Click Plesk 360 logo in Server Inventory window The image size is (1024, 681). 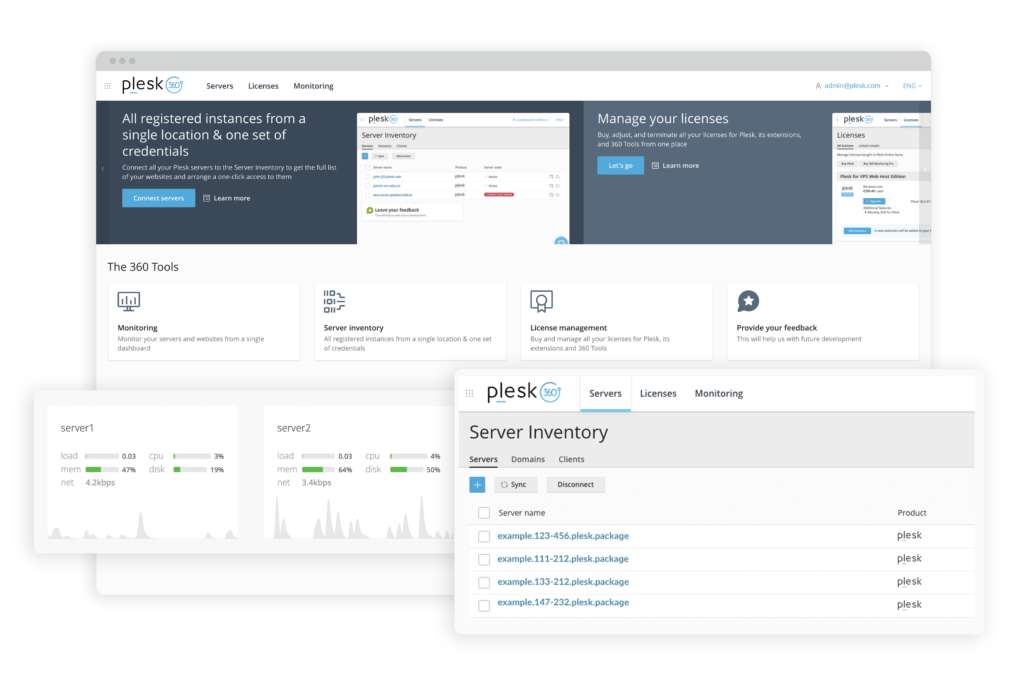[x=523, y=392]
